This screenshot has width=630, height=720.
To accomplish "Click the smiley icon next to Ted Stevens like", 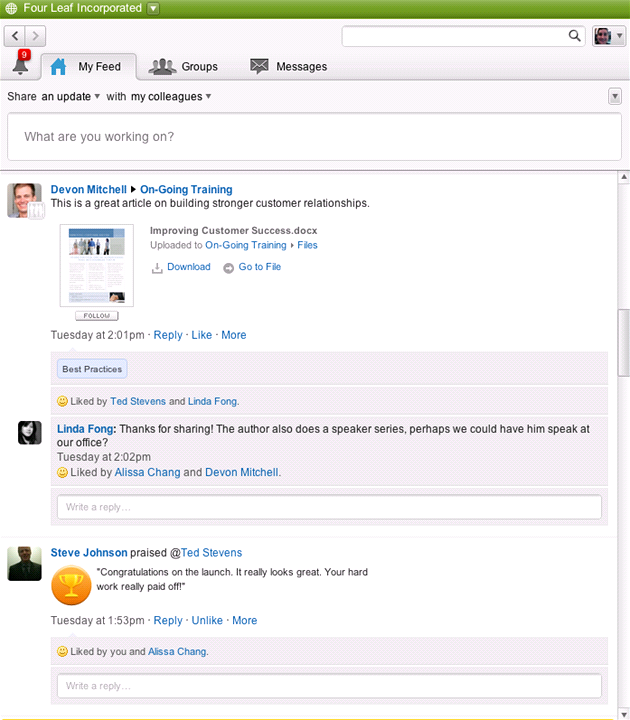I will 62,401.
